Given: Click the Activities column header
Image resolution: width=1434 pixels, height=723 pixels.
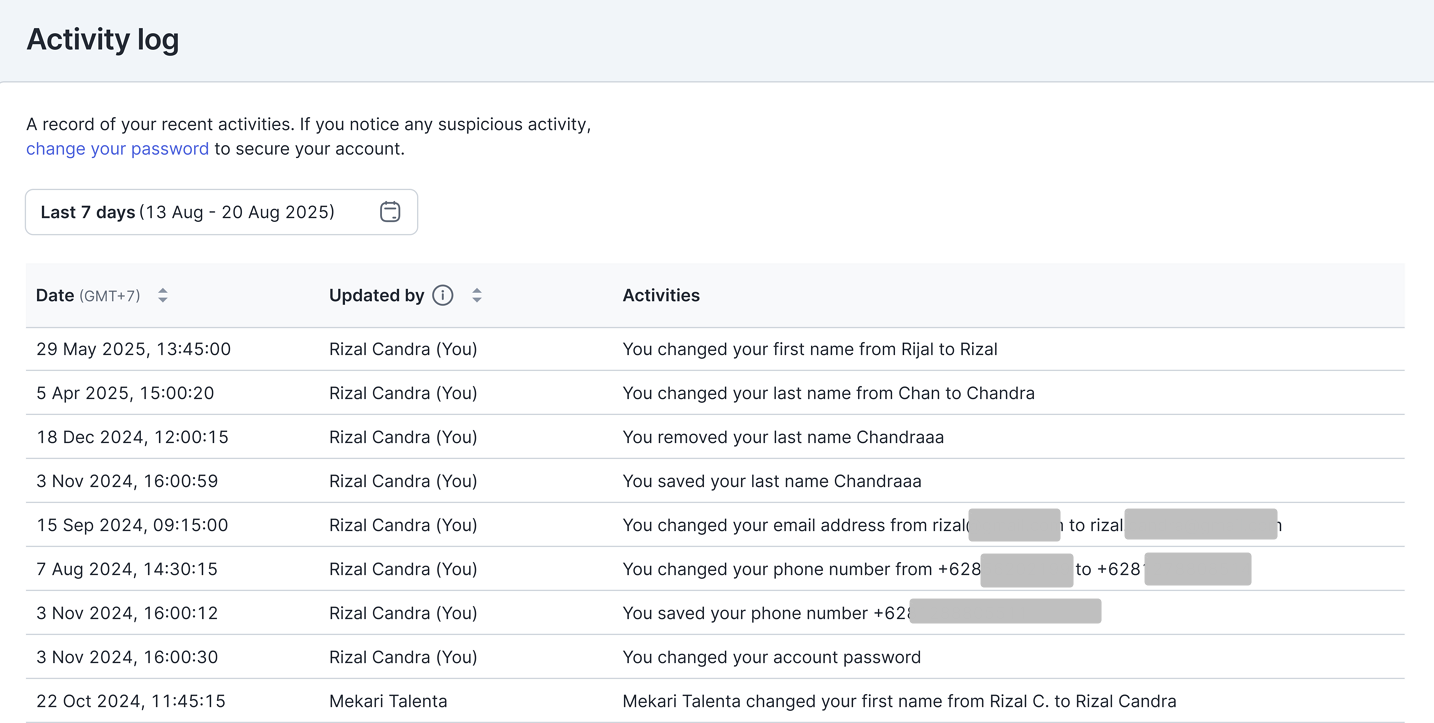Looking at the screenshot, I should [661, 295].
